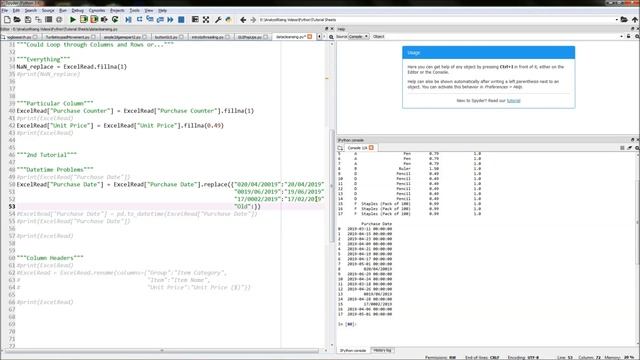Re-run the last script
Image resolution: width=640 pixels, height=360 pixels.
pos(115,19)
